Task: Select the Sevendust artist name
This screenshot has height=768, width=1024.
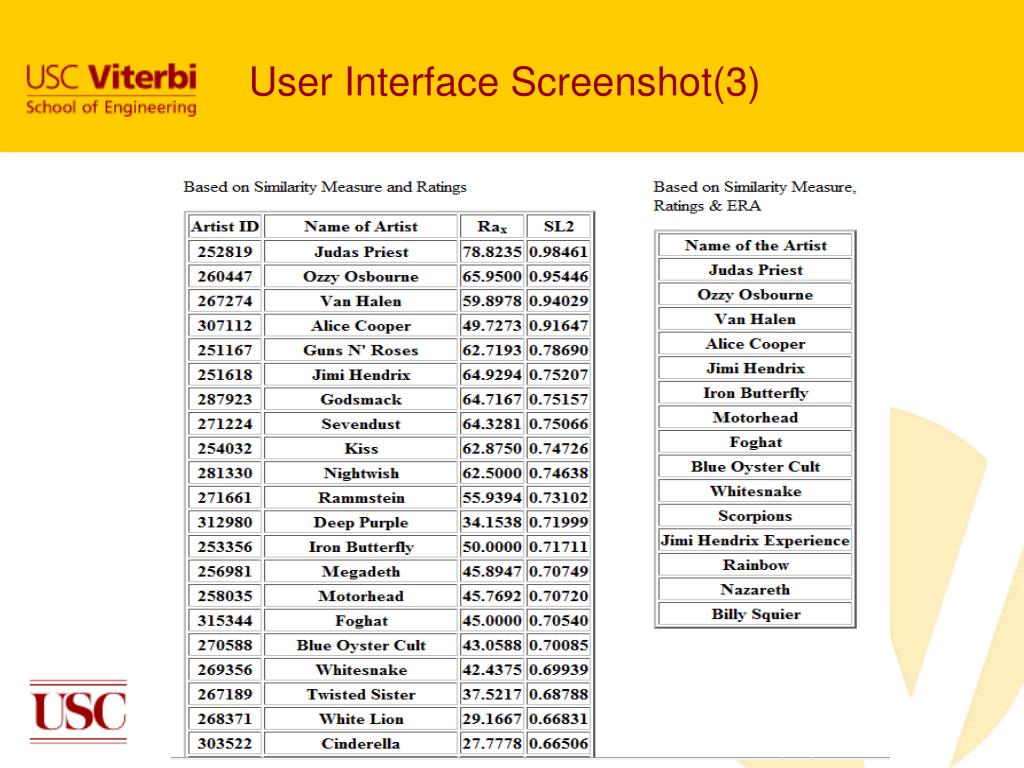Action: click(360, 424)
